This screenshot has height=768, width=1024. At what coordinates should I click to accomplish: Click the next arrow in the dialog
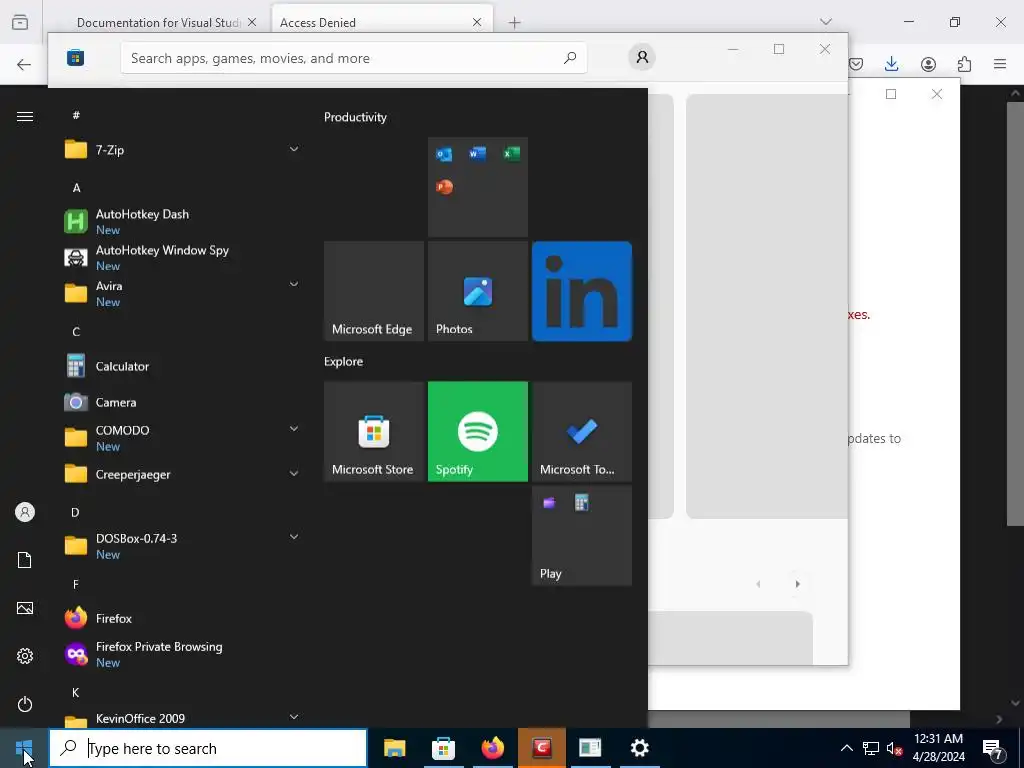(x=797, y=584)
